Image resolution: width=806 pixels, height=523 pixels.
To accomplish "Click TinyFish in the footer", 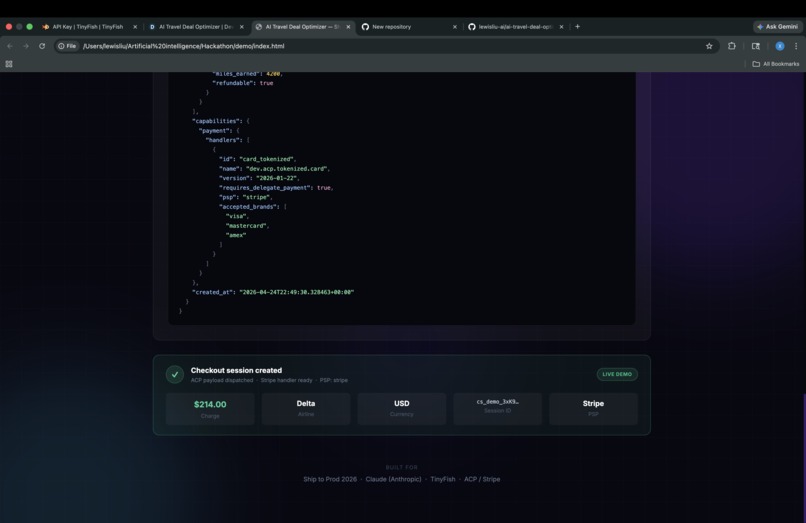I will (443, 479).
